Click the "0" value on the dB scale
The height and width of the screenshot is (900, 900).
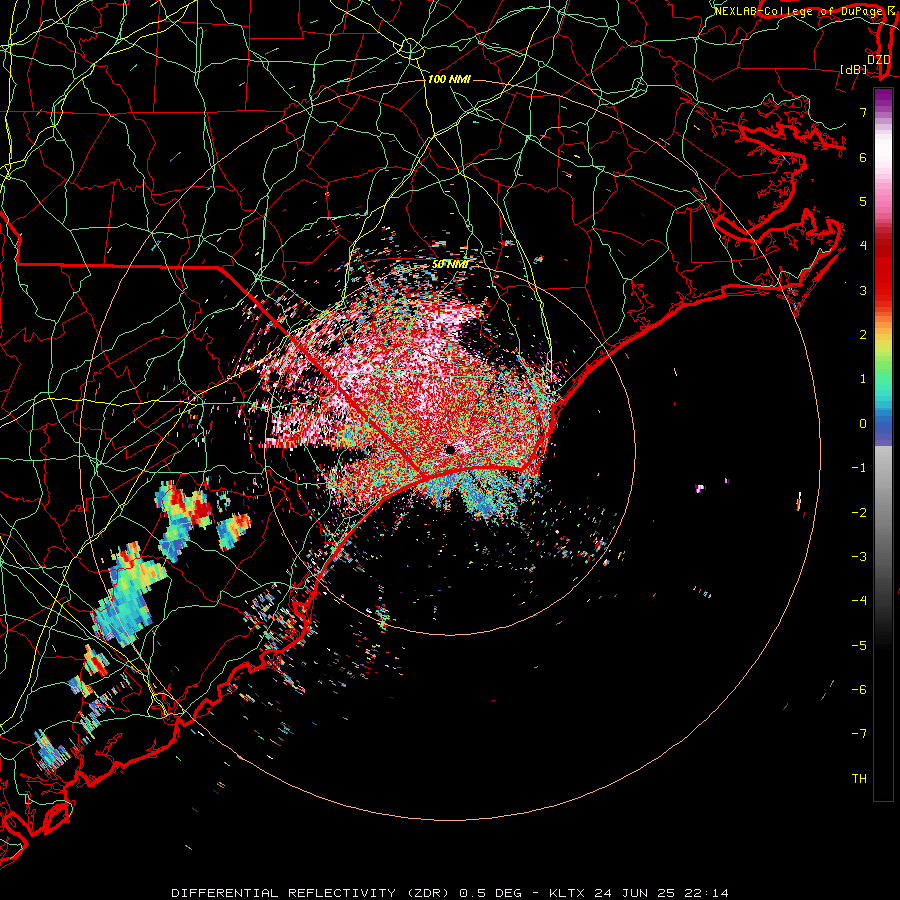(x=863, y=424)
